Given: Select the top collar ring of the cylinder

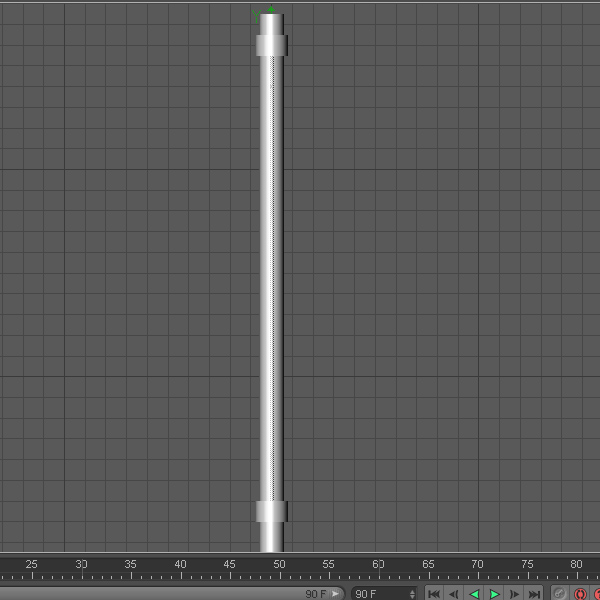Looking at the screenshot, I should 272,46.
